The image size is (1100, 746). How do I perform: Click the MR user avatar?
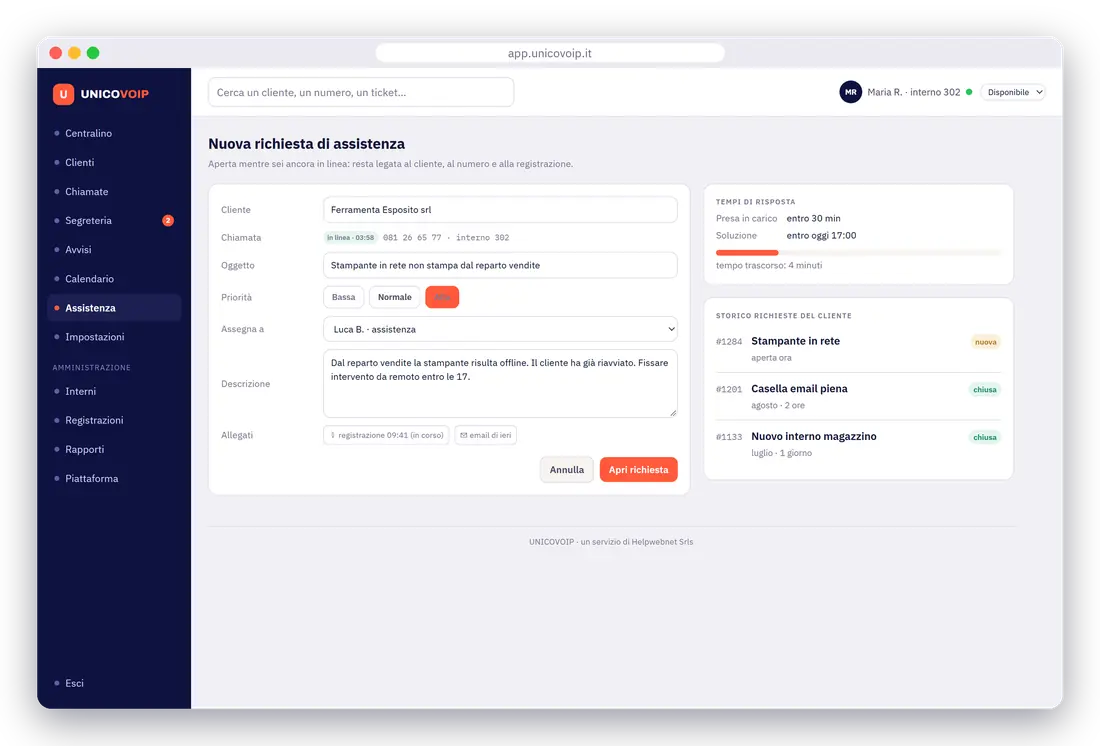pos(850,92)
